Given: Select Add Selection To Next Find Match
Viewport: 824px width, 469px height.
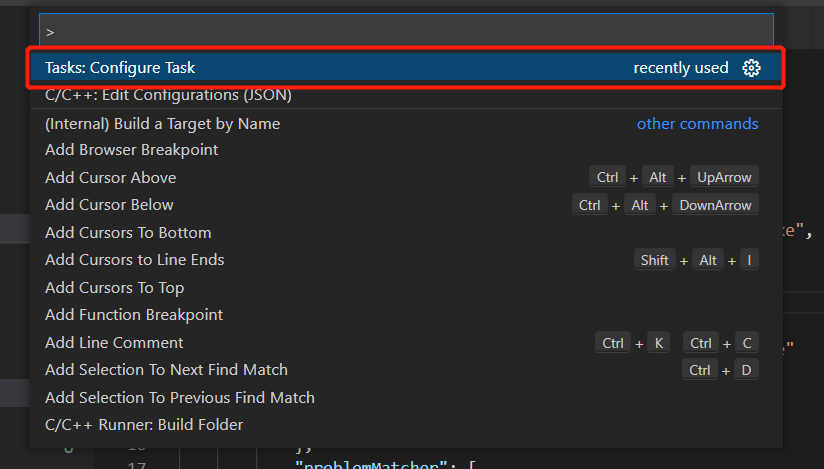Looking at the screenshot, I should pos(166,370).
